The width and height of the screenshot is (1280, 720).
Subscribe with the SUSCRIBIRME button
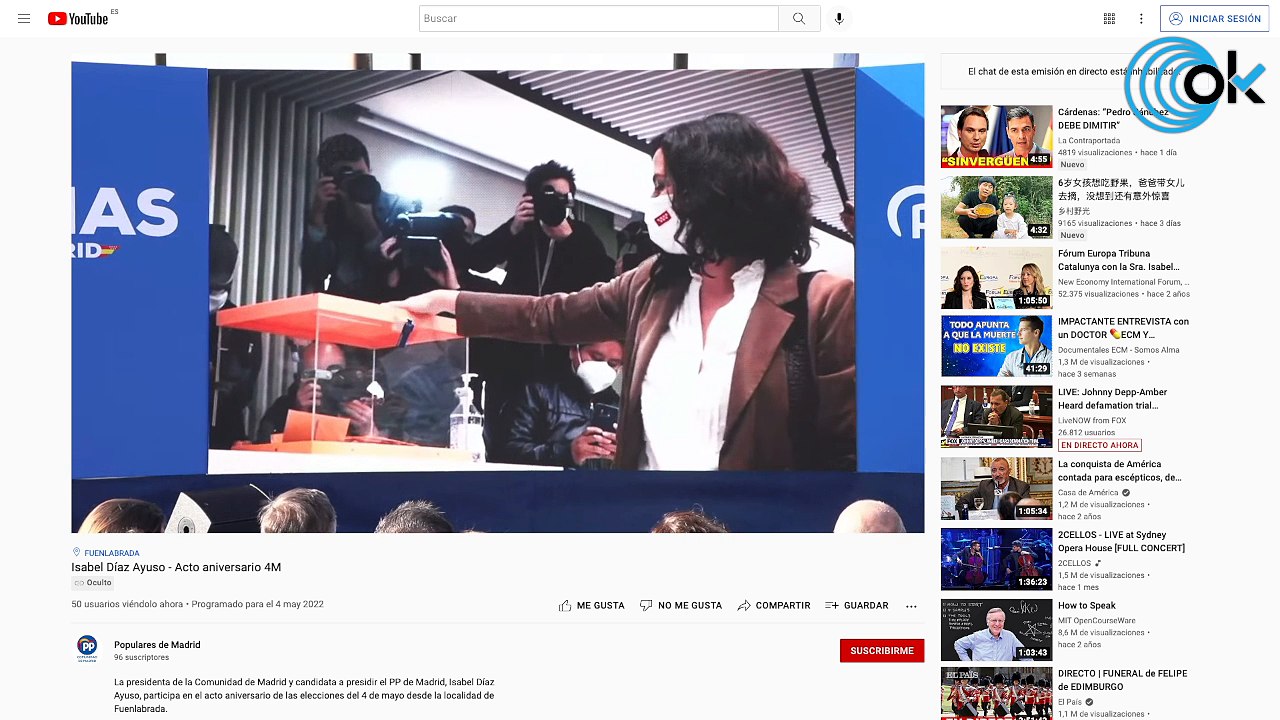(x=882, y=650)
